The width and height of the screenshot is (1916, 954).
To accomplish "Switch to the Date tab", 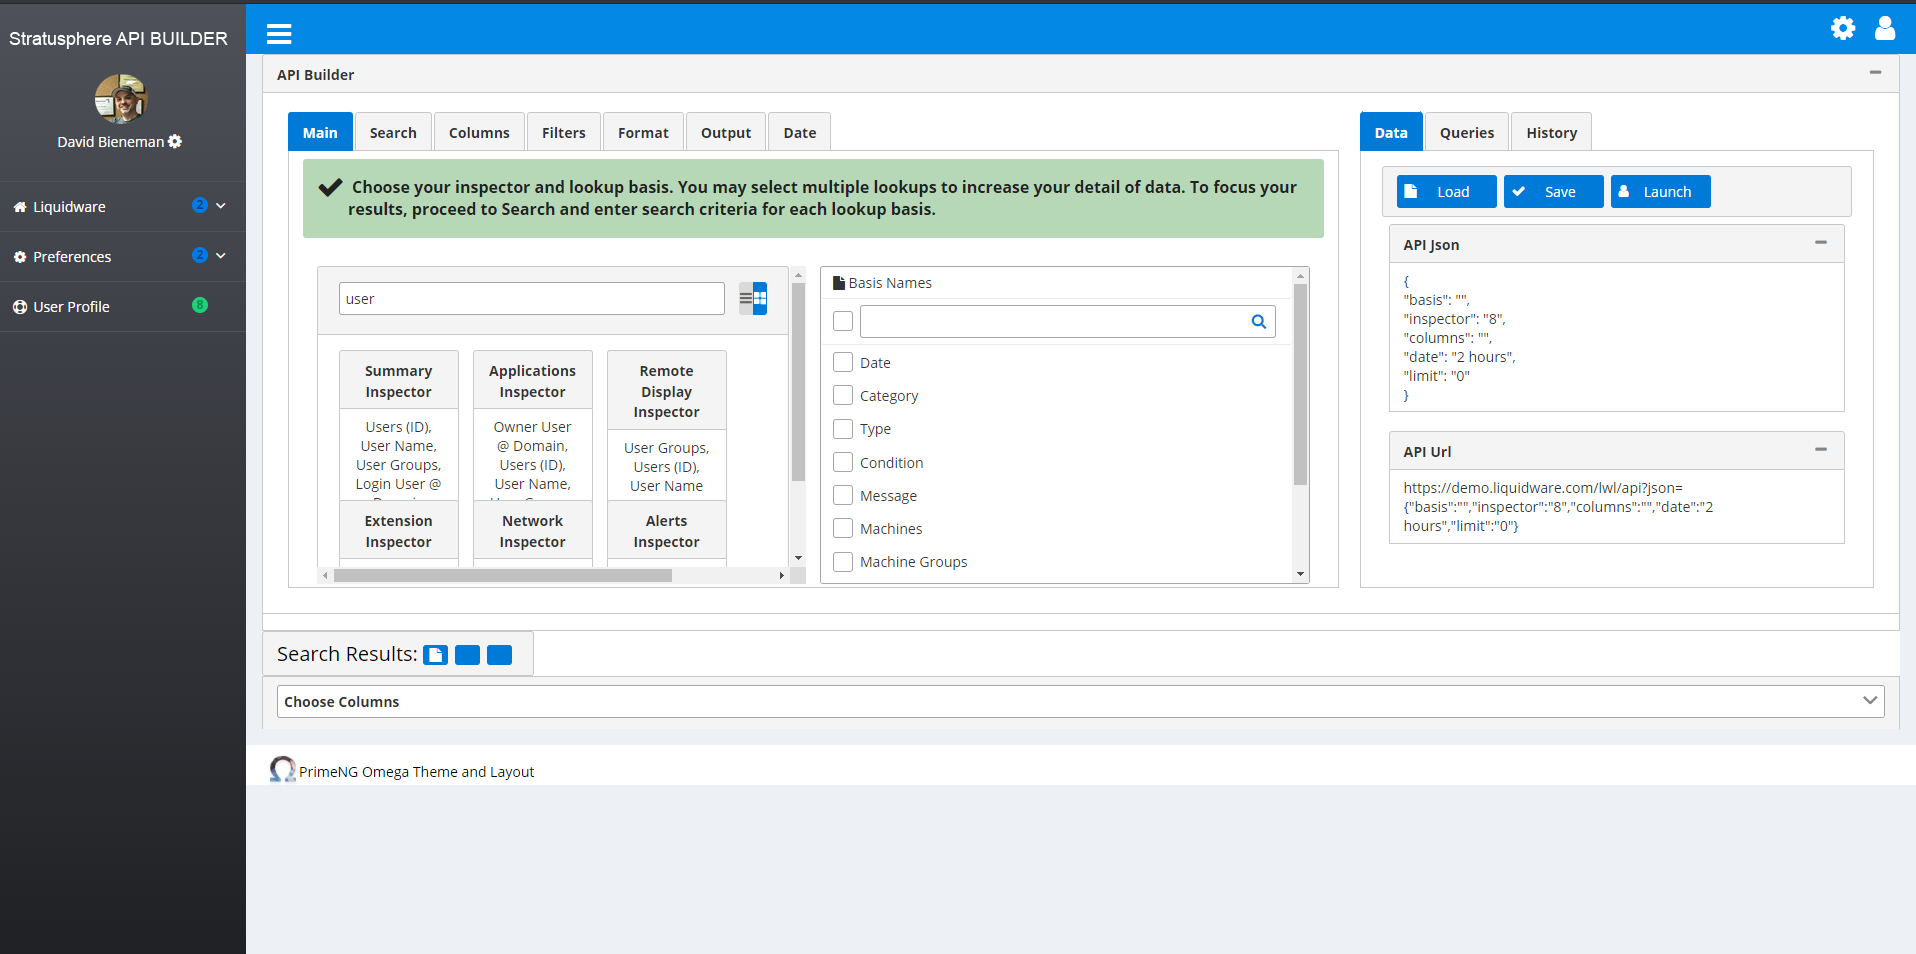I will coord(800,132).
